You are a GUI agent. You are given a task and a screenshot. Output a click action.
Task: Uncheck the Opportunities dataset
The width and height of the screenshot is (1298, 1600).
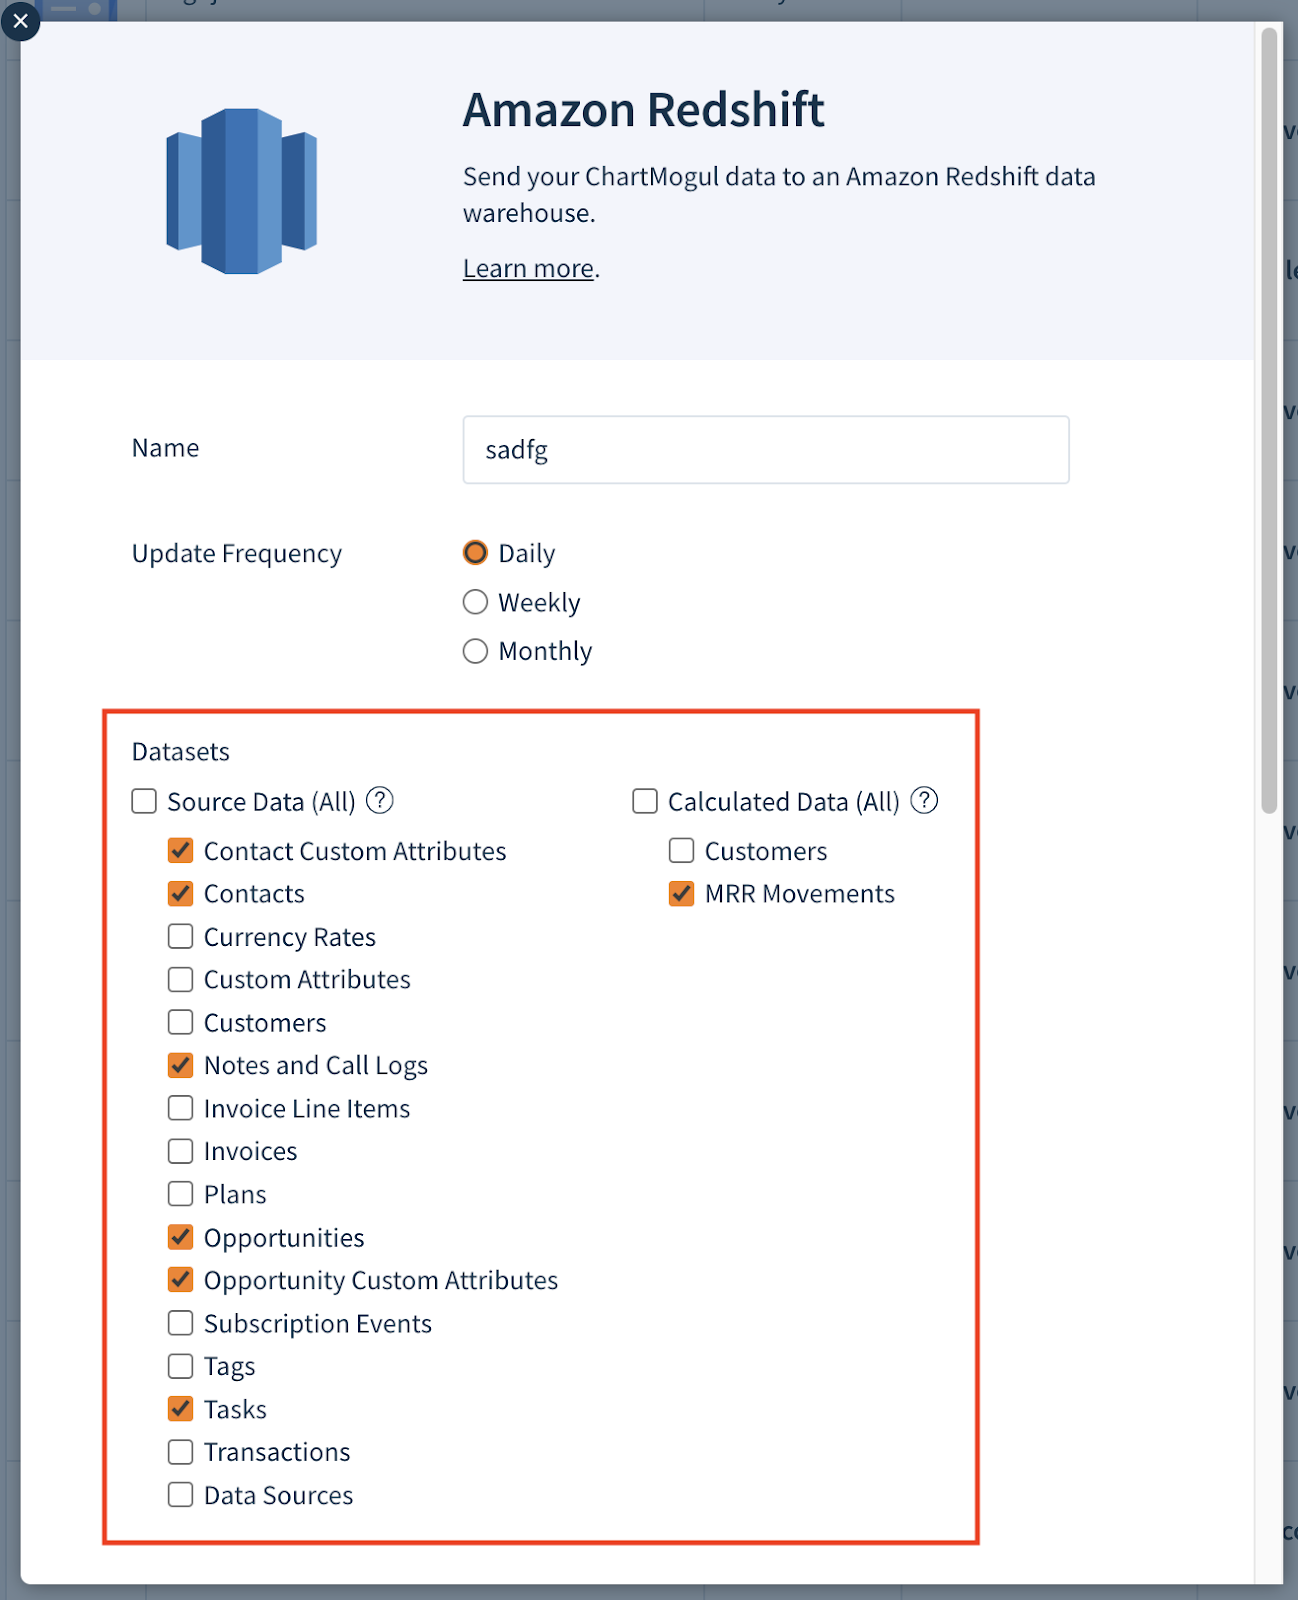[181, 1237]
